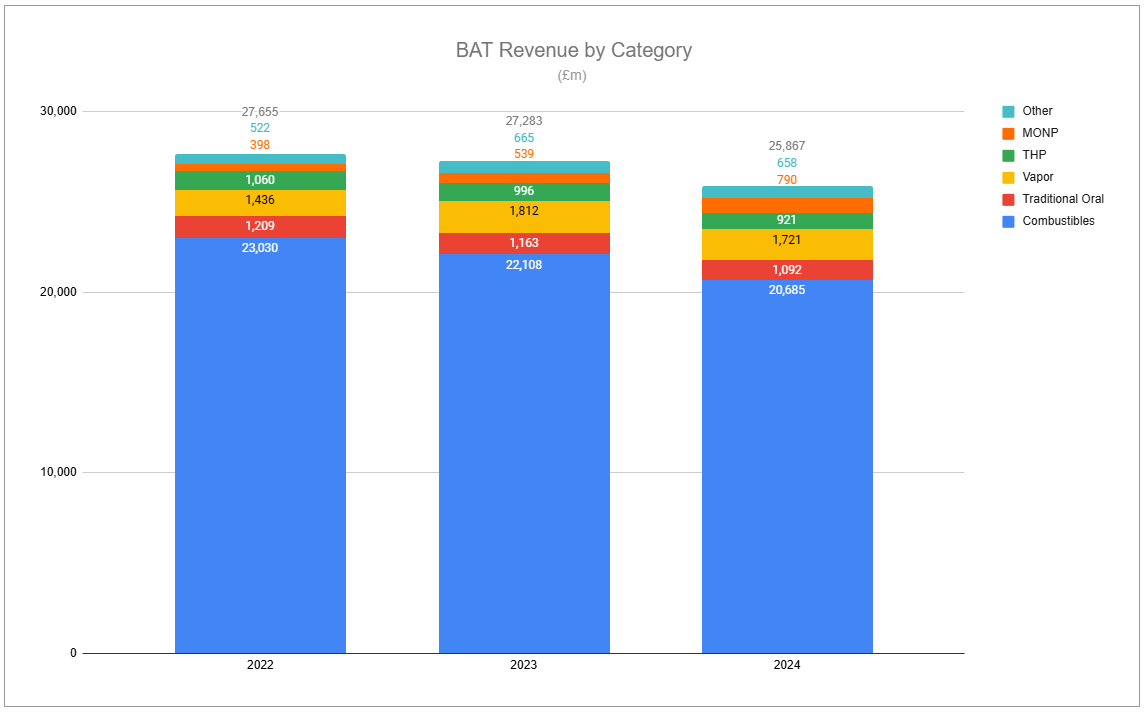Select the 2023 THP segment 996
The image size is (1145, 712).
(x=524, y=192)
